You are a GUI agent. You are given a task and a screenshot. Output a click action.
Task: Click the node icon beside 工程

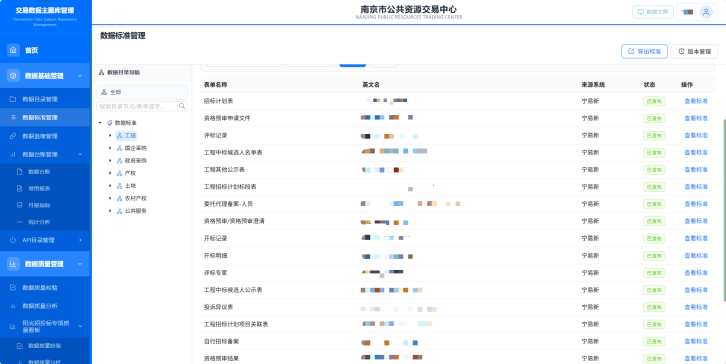tap(119, 136)
